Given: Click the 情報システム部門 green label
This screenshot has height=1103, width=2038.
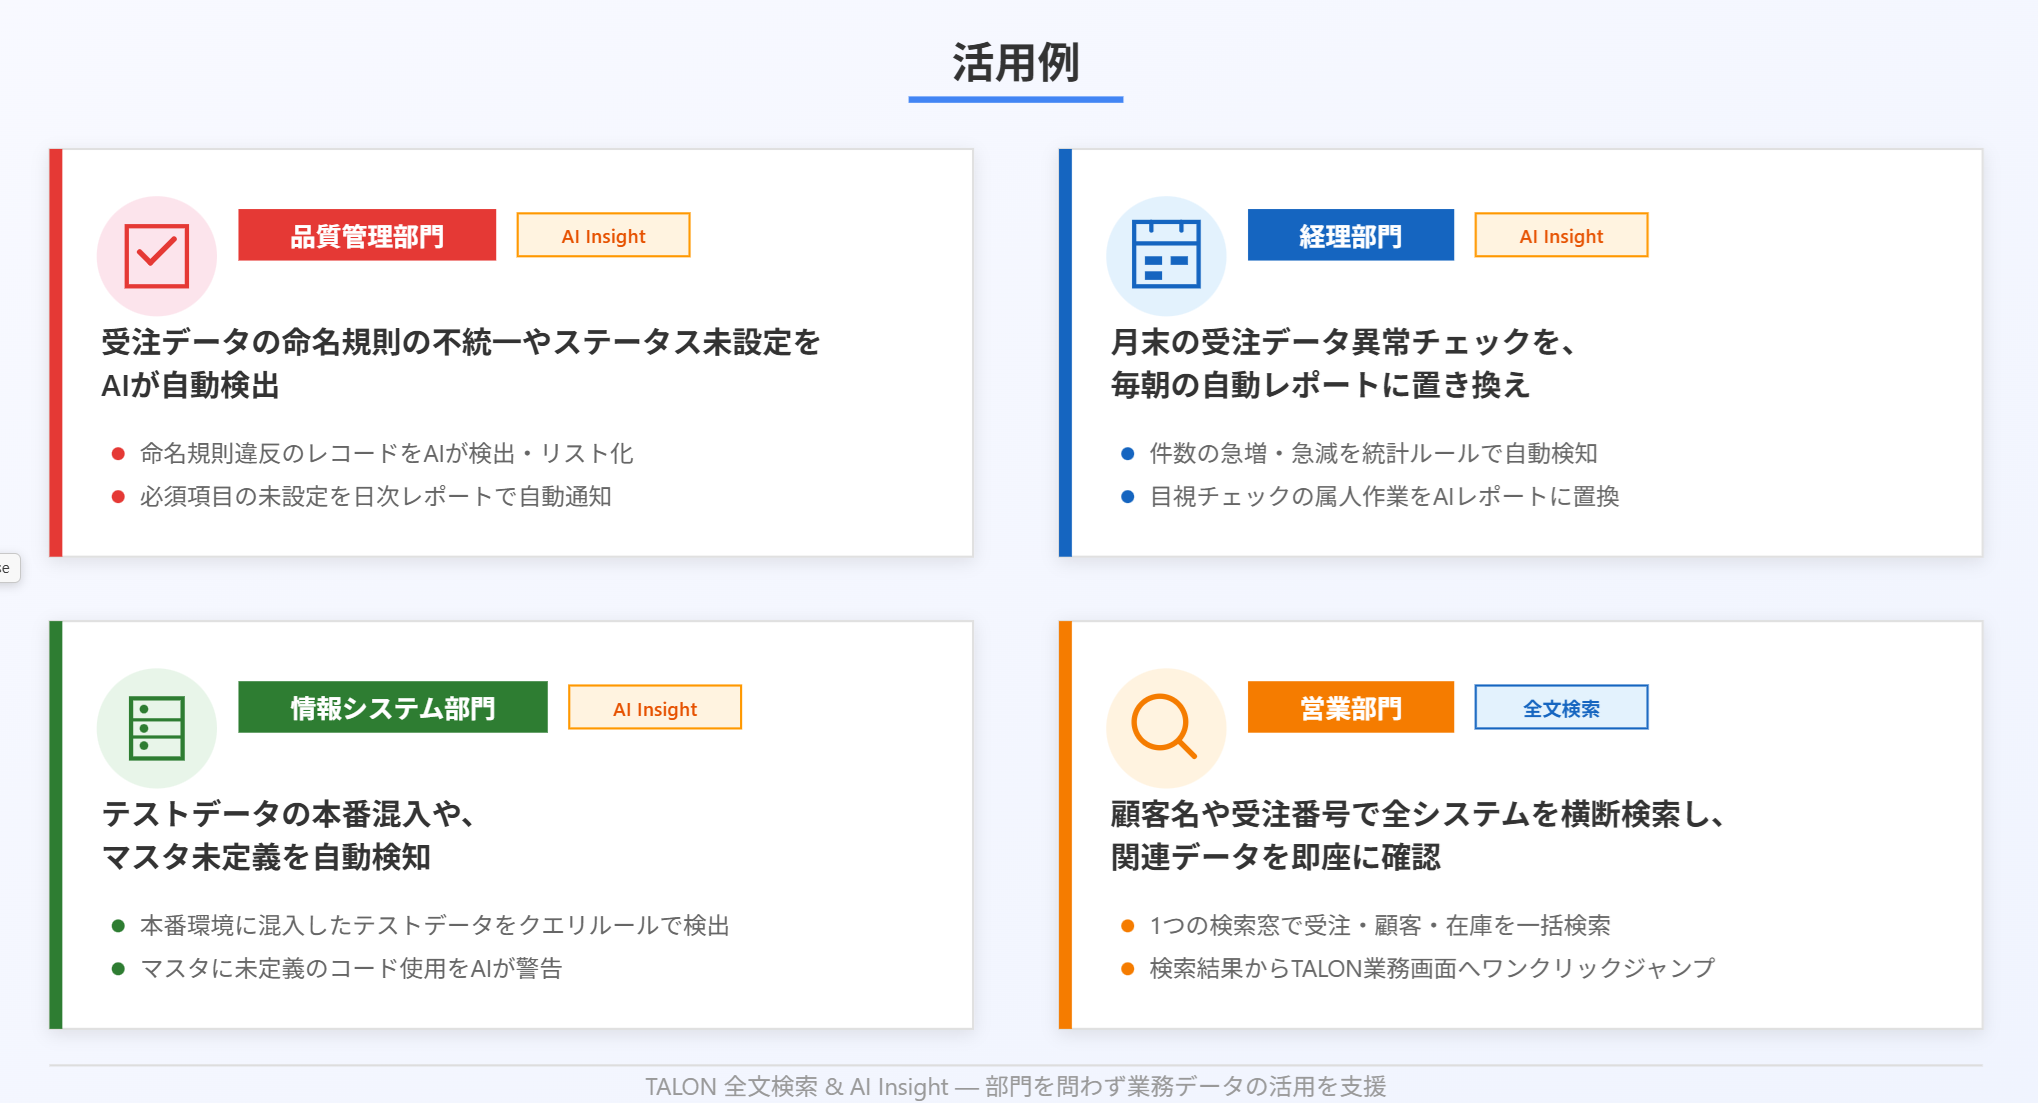Looking at the screenshot, I should [x=393, y=708].
